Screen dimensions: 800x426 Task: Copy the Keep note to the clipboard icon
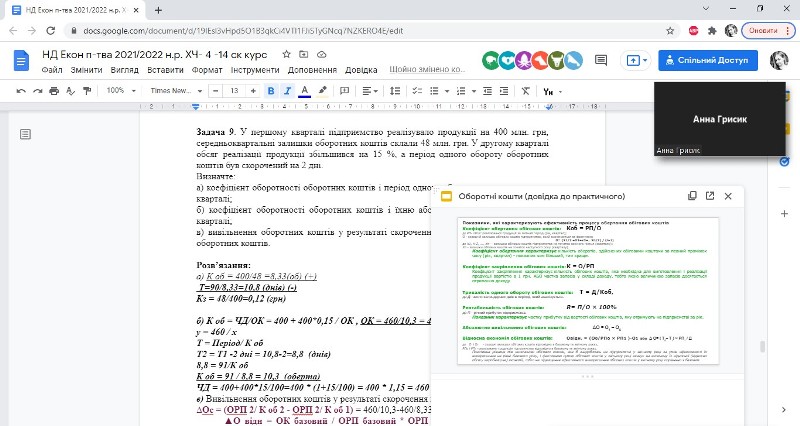pos(692,196)
